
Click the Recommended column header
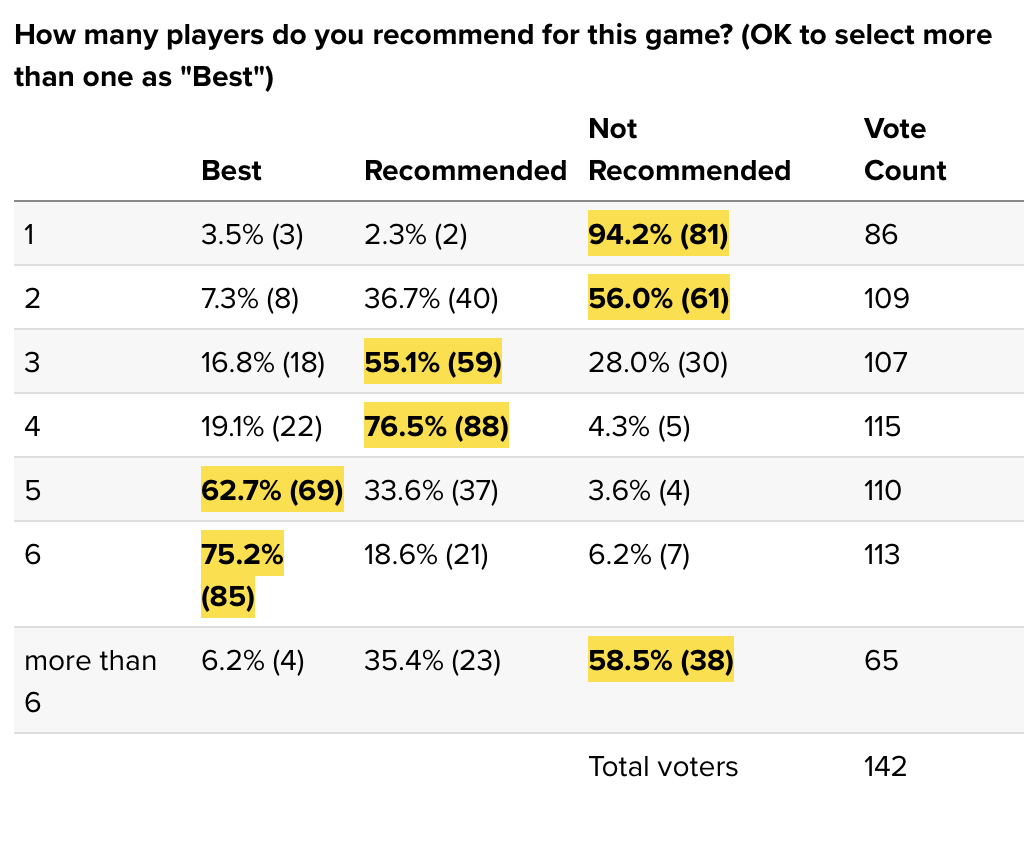(x=465, y=171)
